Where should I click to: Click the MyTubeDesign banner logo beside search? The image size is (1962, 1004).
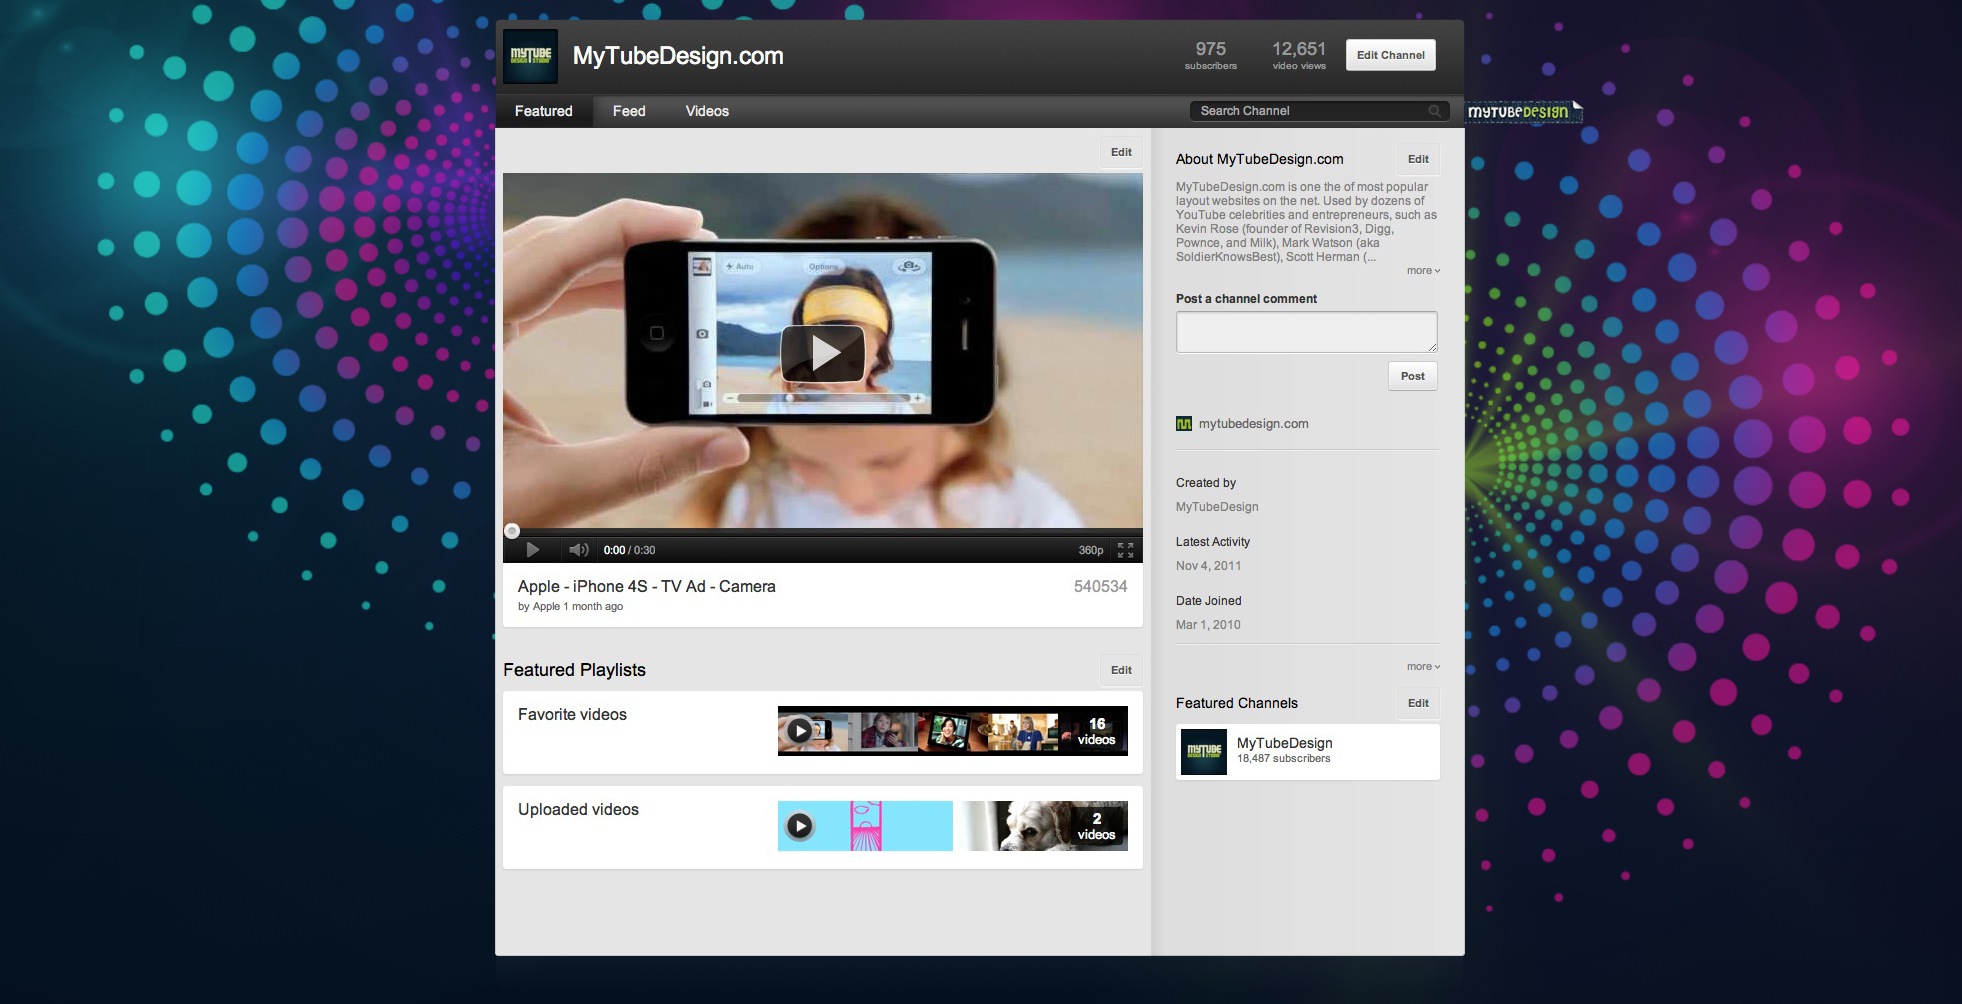click(1523, 111)
